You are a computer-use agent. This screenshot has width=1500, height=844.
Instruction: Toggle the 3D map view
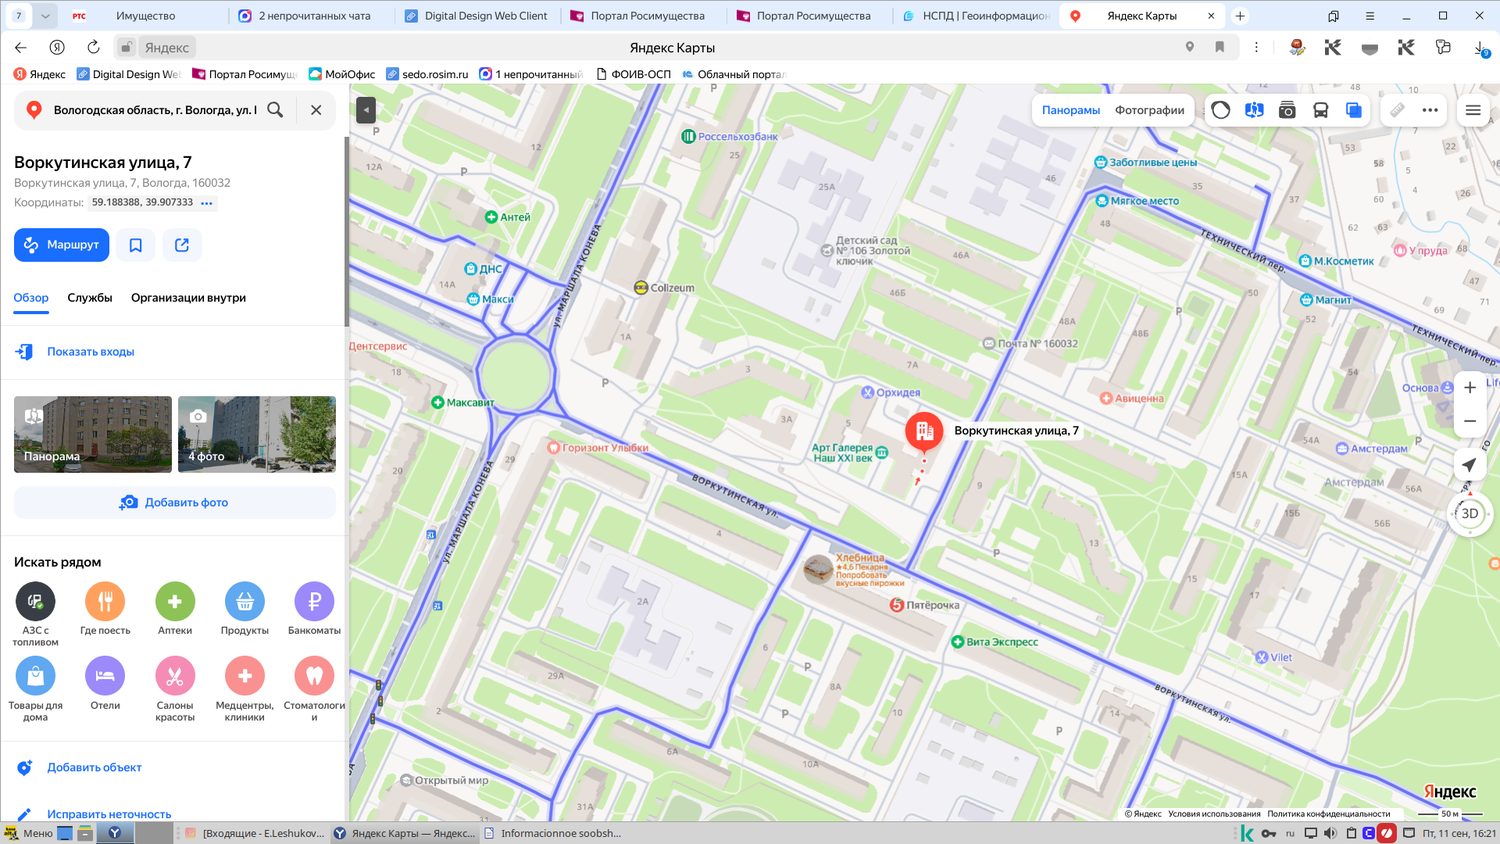(1470, 514)
